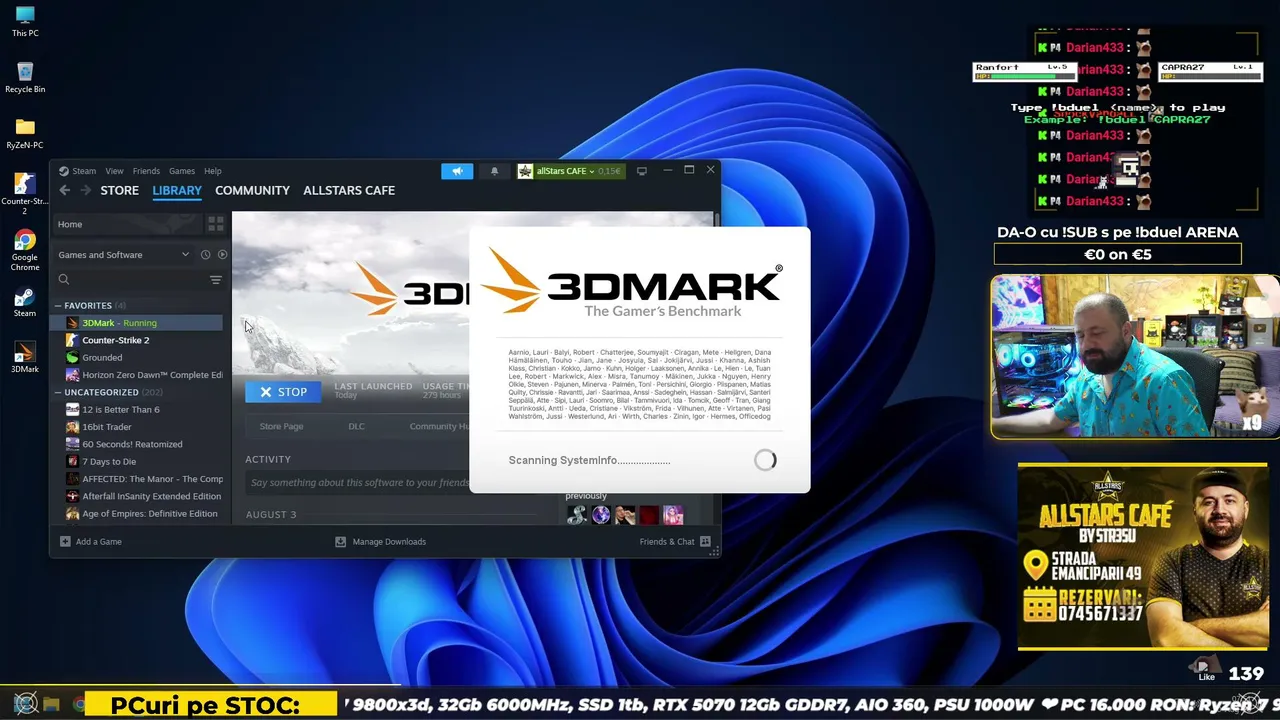Open Steam announcements megaphone button
The width and height of the screenshot is (1280, 720).
click(x=457, y=171)
